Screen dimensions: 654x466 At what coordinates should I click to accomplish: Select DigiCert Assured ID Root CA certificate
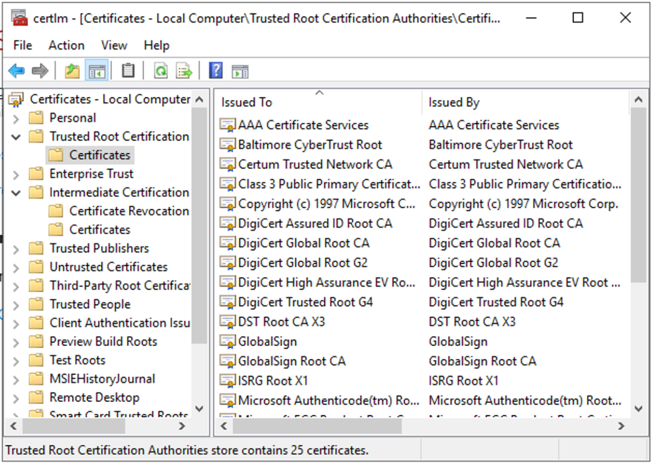315,223
